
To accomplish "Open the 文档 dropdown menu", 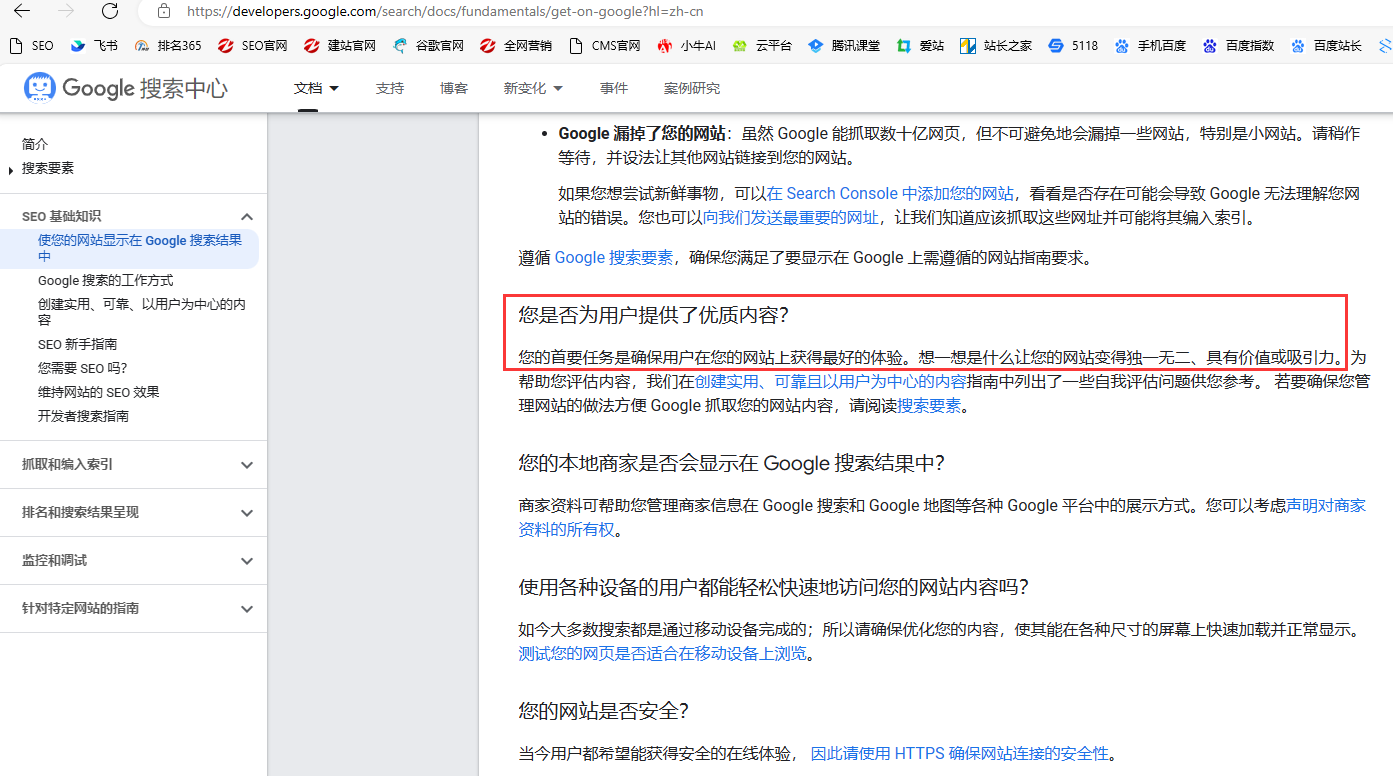I will tap(316, 88).
